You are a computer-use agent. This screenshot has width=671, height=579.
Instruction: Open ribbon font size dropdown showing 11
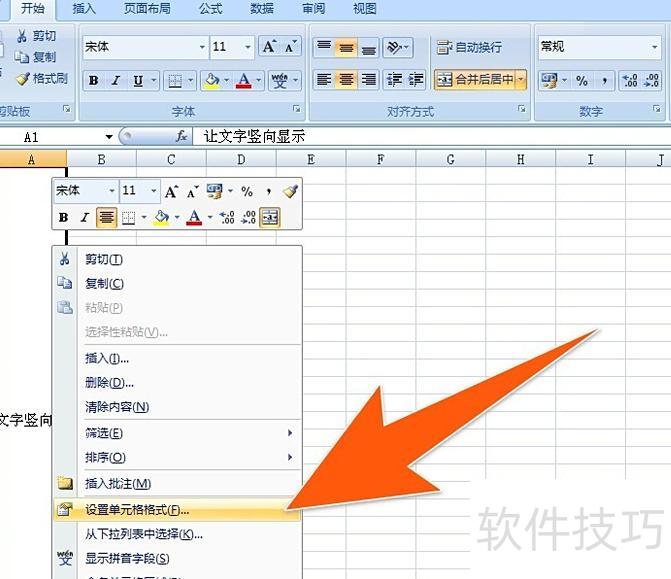click(x=248, y=46)
